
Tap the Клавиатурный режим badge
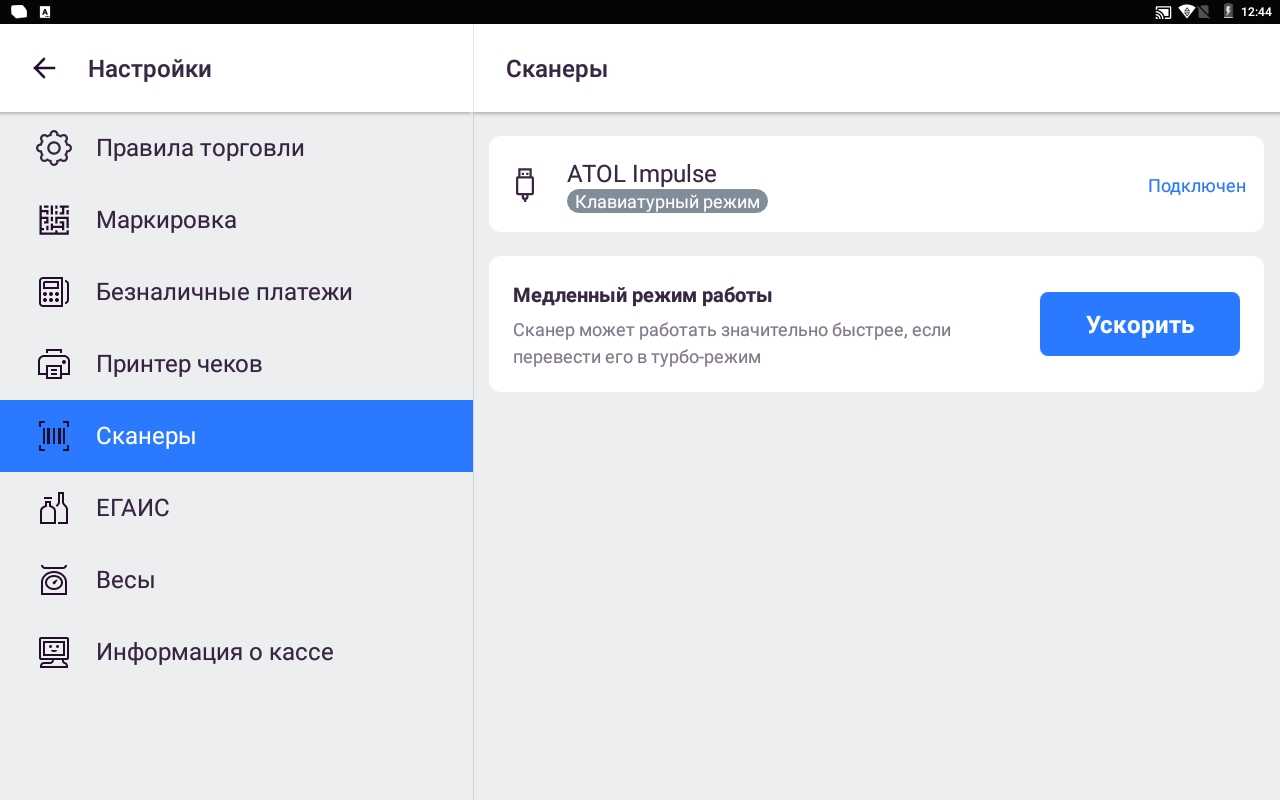(667, 202)
